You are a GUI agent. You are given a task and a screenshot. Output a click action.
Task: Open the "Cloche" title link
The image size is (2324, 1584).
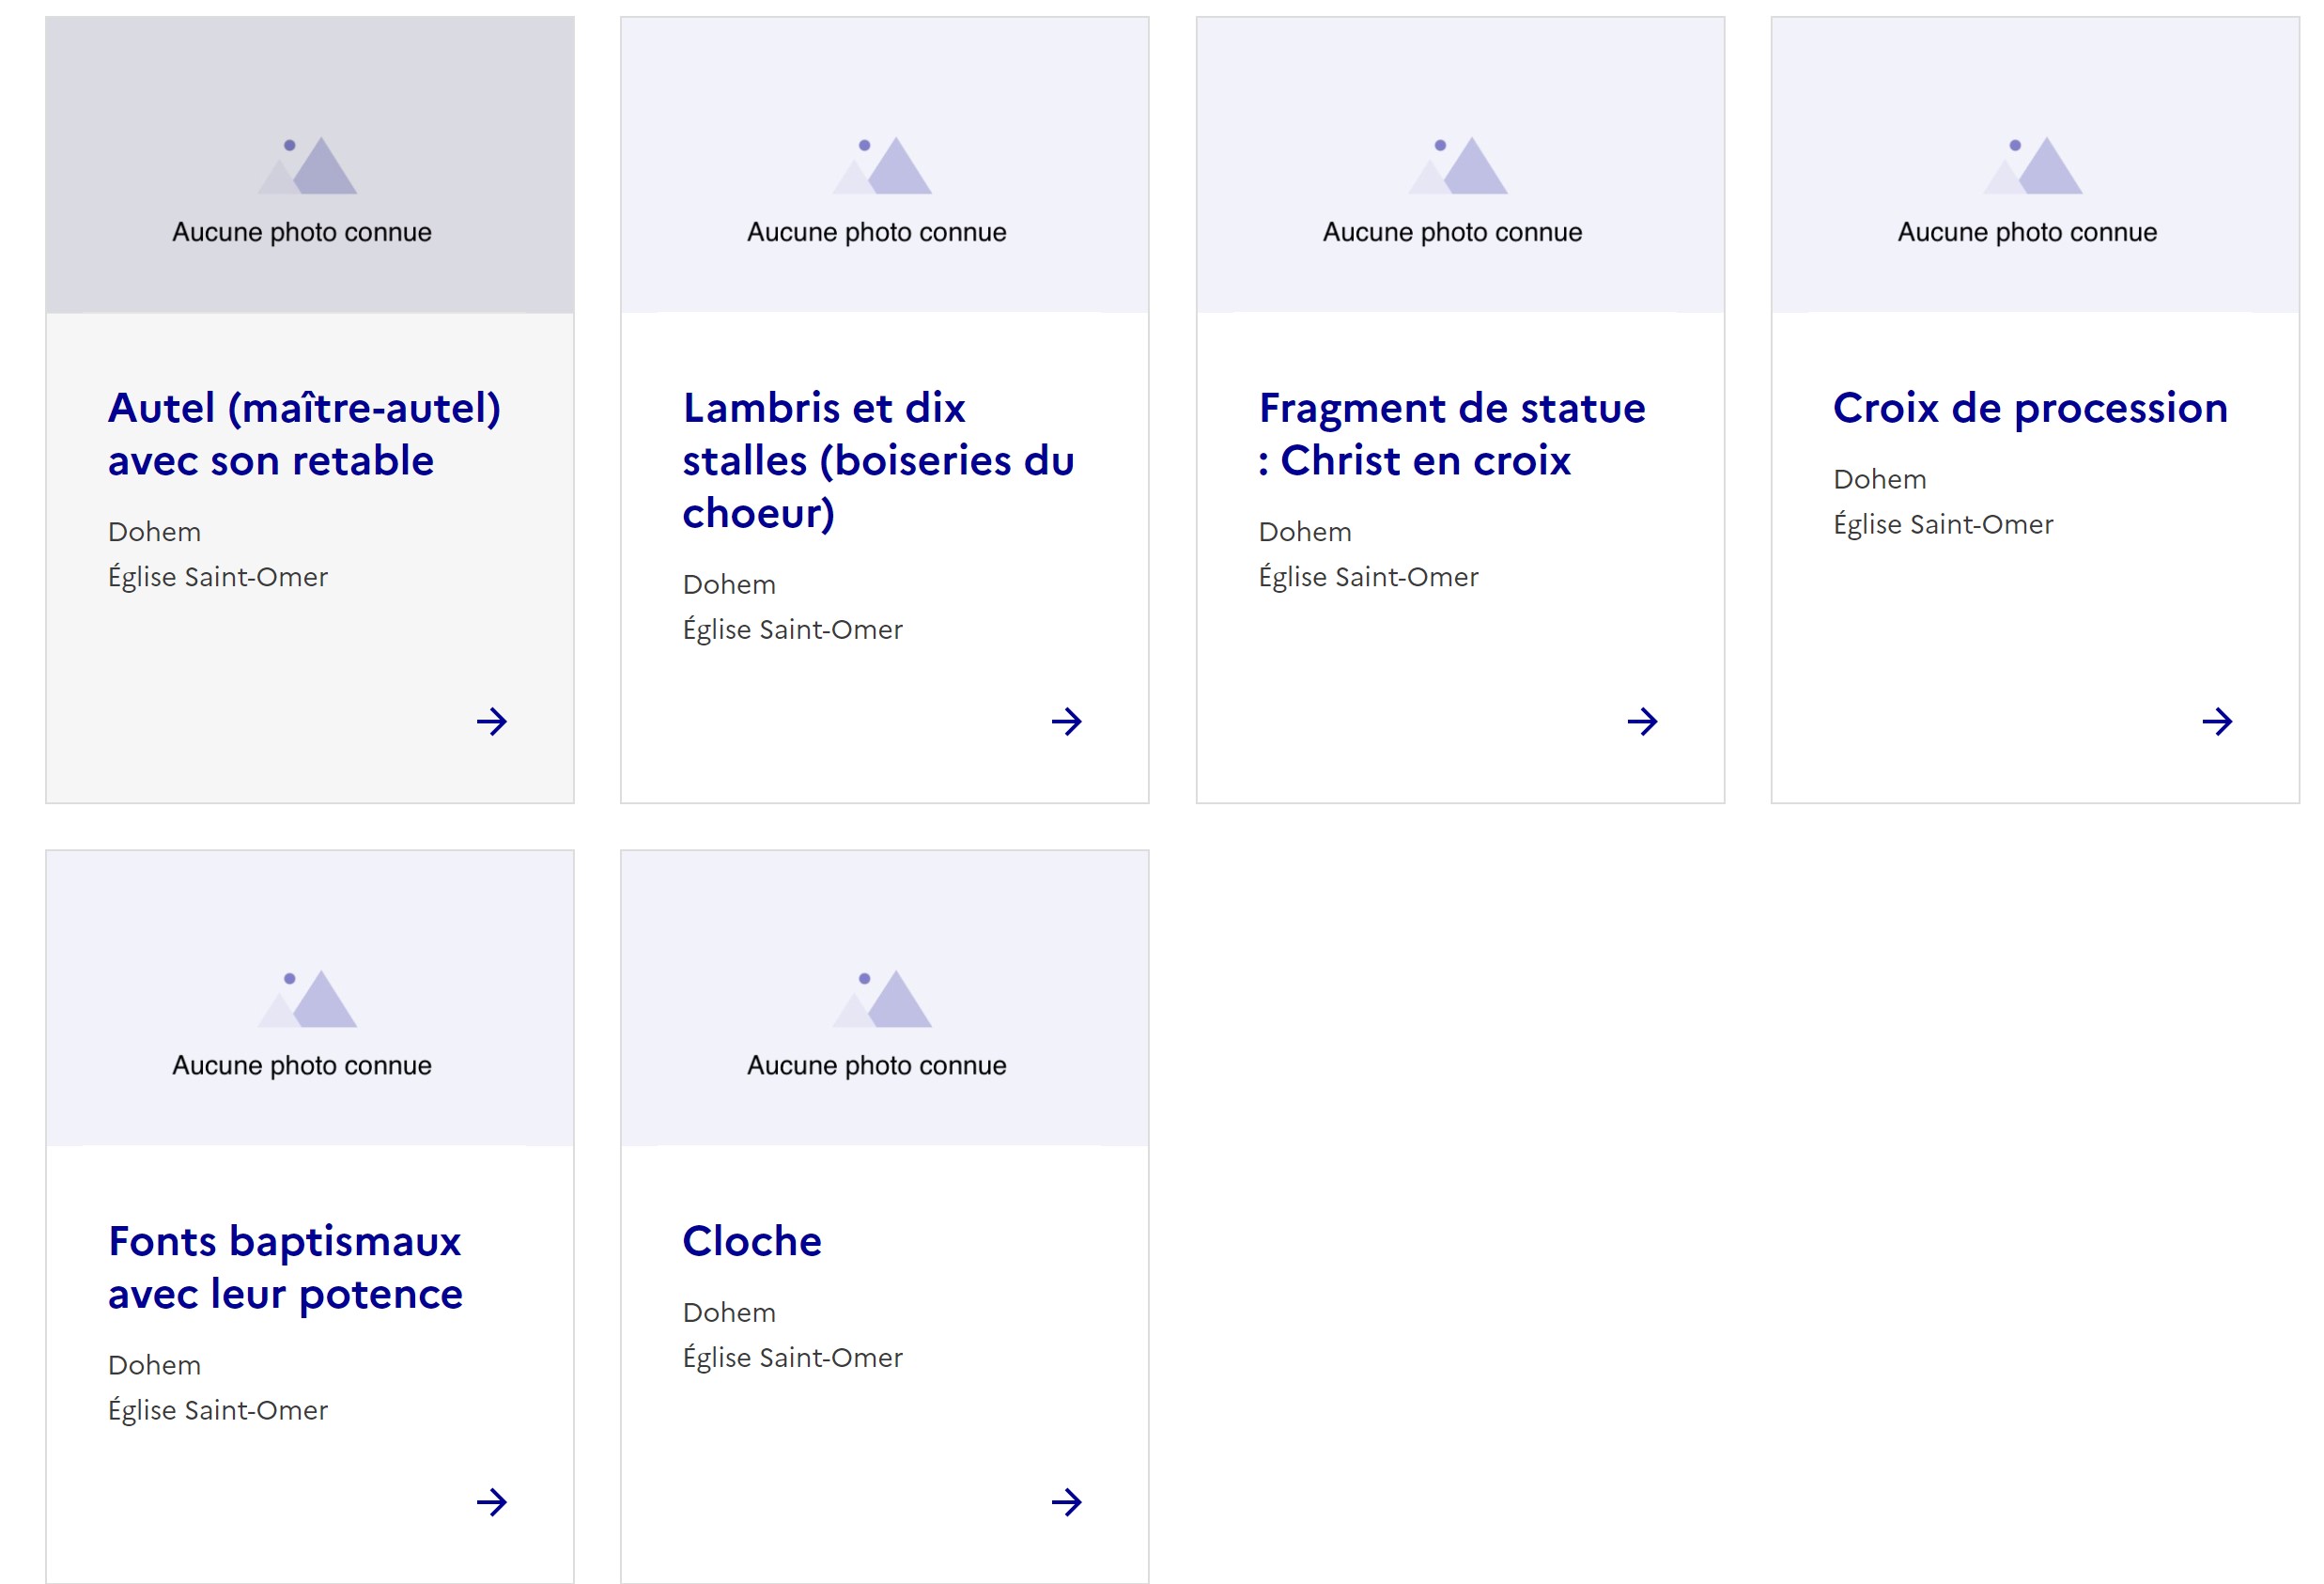pos(752,1241)
